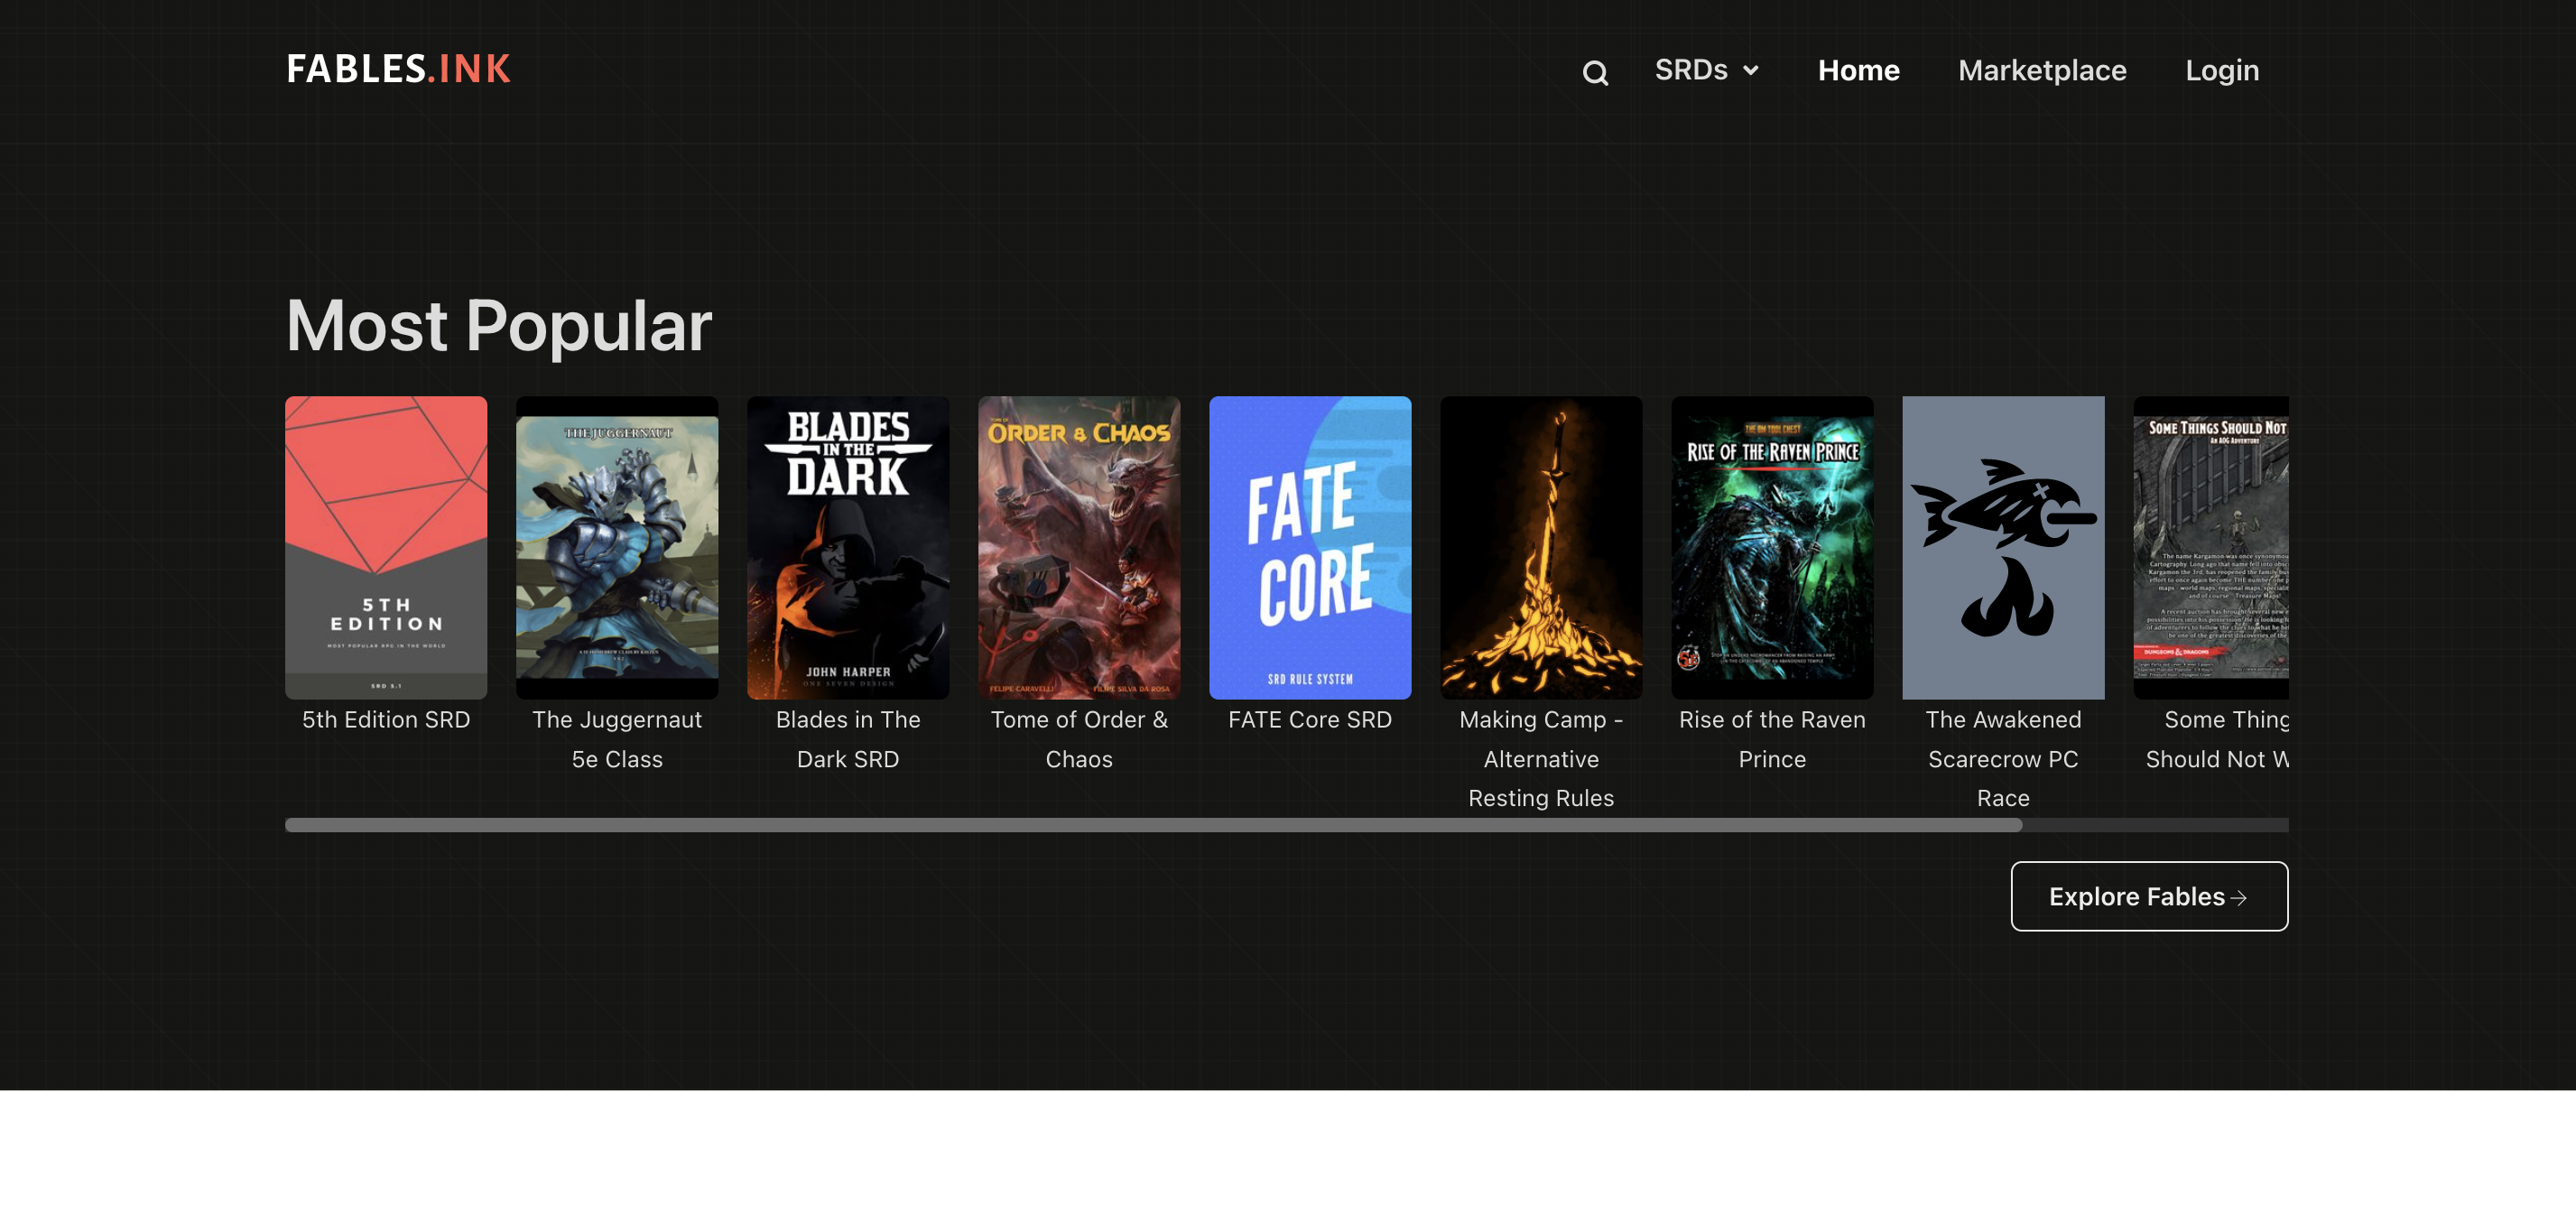Click the Explore Fables button
The image size is (2576, 1215).
pyautogui.click(x=2149, y=896)
